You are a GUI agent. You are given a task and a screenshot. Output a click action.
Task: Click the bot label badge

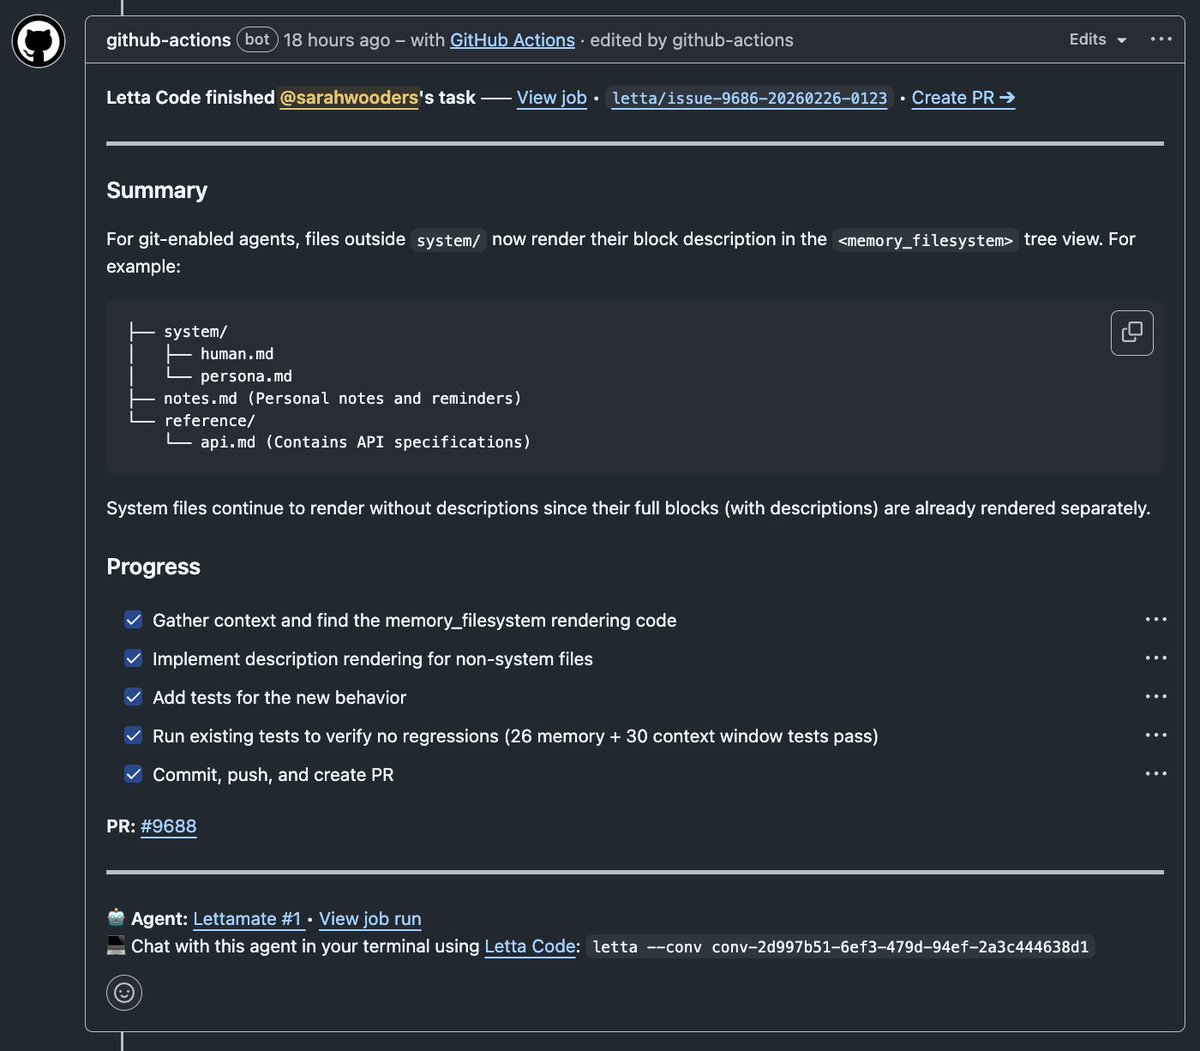tap(257, 40)
